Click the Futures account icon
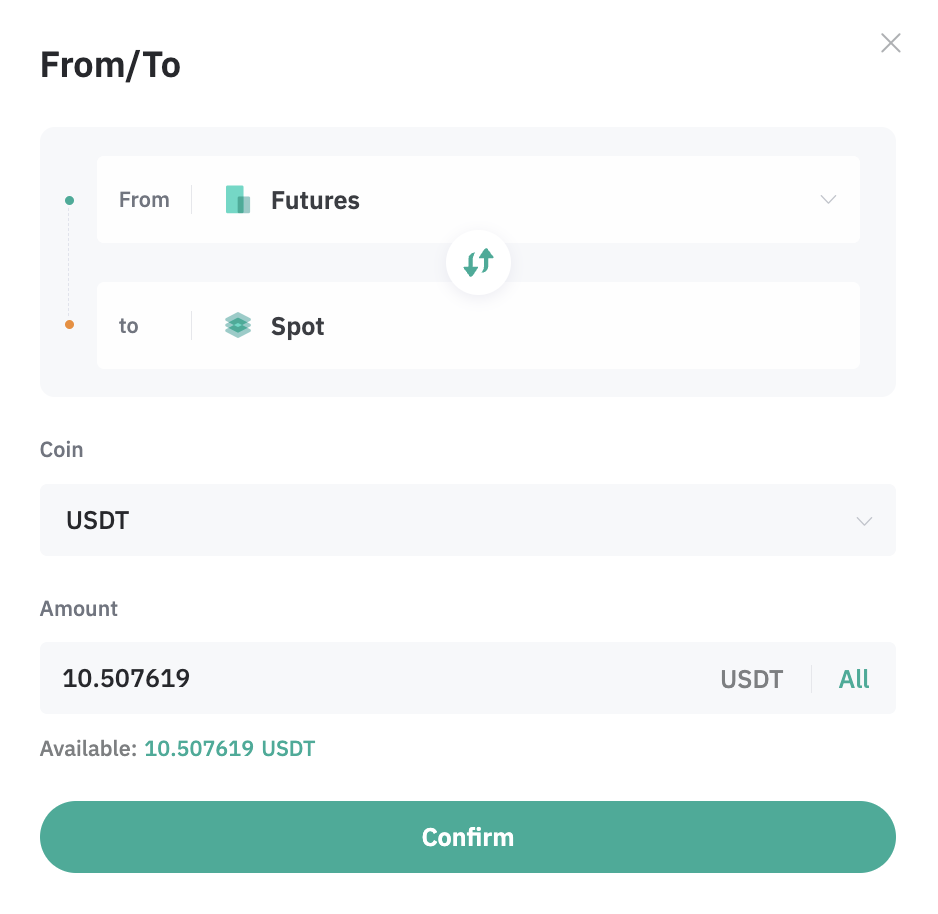The width and height of the screenshot is (938, 914). click(x=237, y=199)
